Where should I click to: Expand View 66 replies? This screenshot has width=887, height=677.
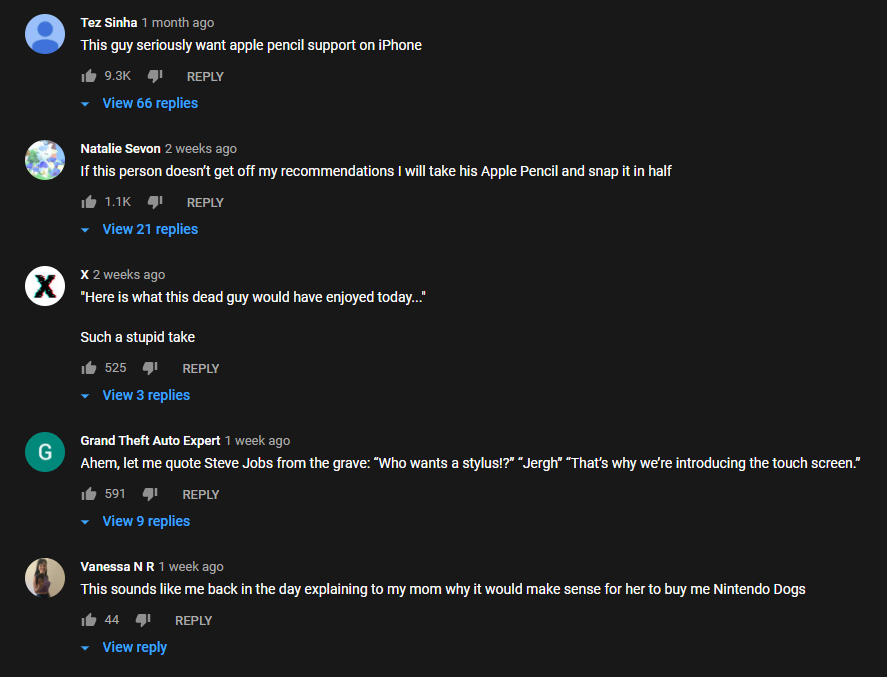139,104
